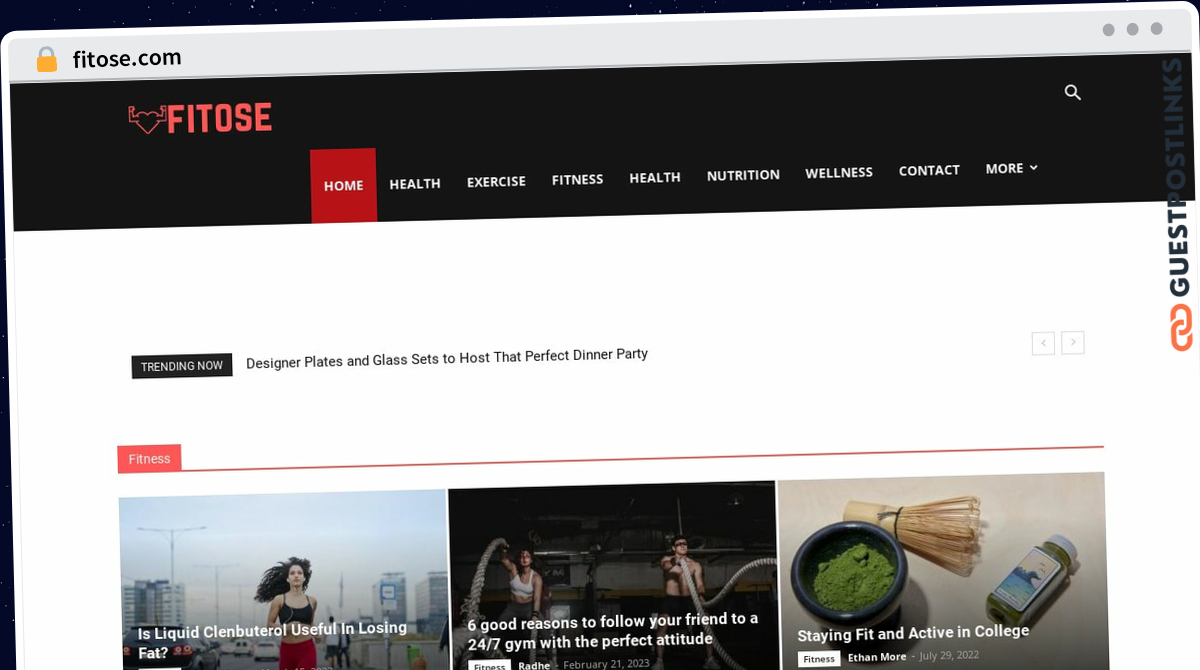Click the July 29, 2022 date
1200x670 pixels.
tap(948, 655)
